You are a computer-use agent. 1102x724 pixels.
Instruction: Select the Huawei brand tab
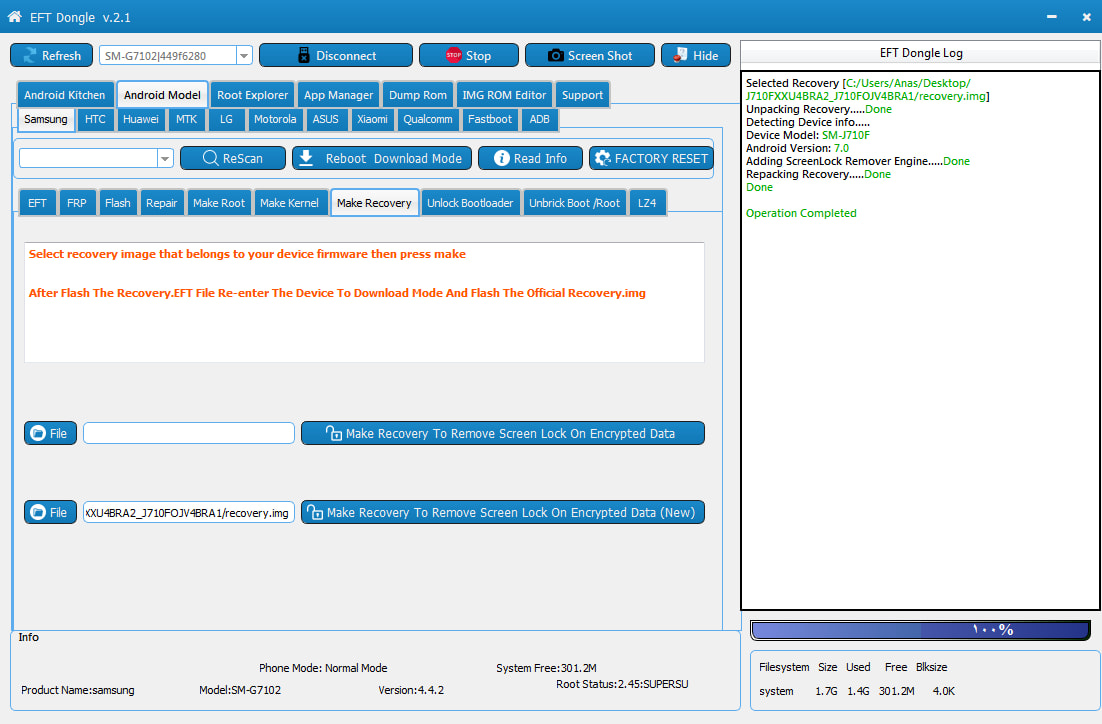(x=141, y=119)
